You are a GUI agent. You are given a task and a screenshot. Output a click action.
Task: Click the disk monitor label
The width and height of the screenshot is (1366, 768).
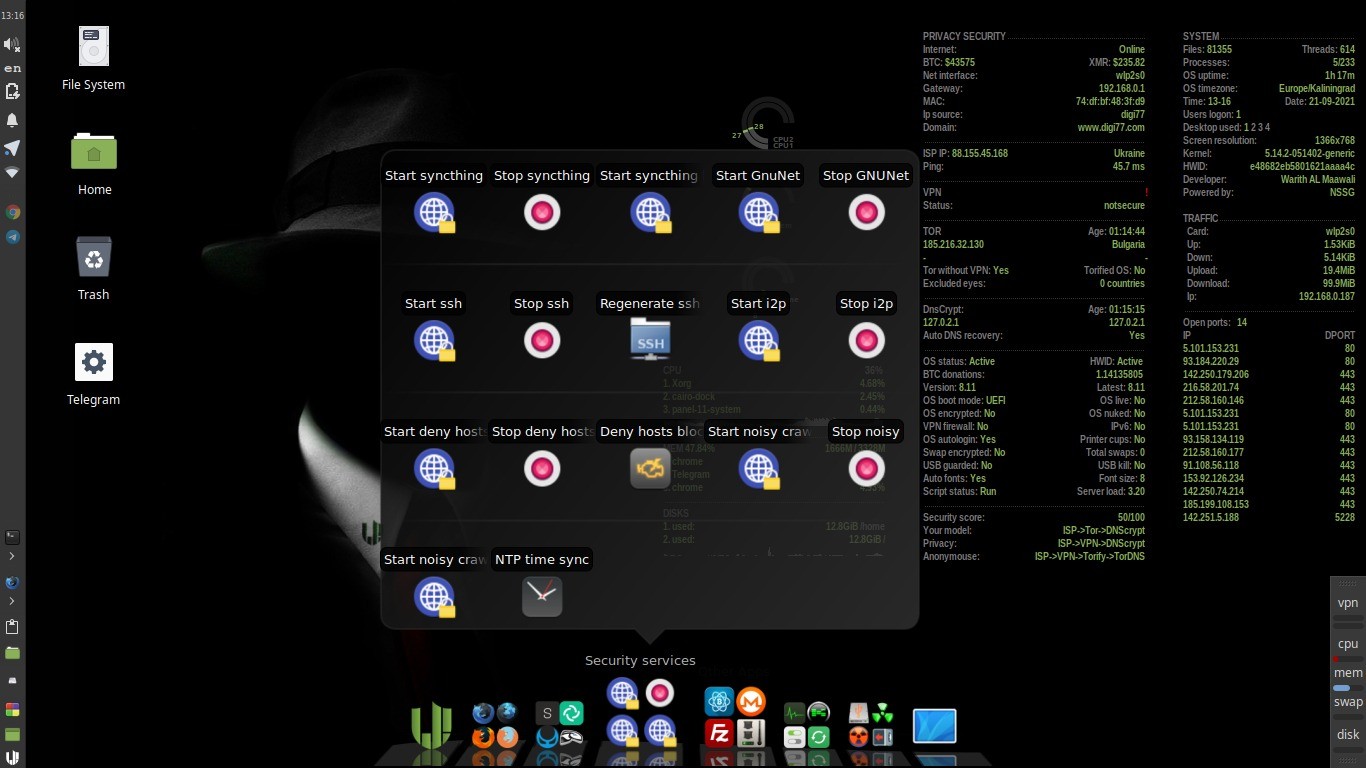pyautogui.click(x=1348, y=735)
